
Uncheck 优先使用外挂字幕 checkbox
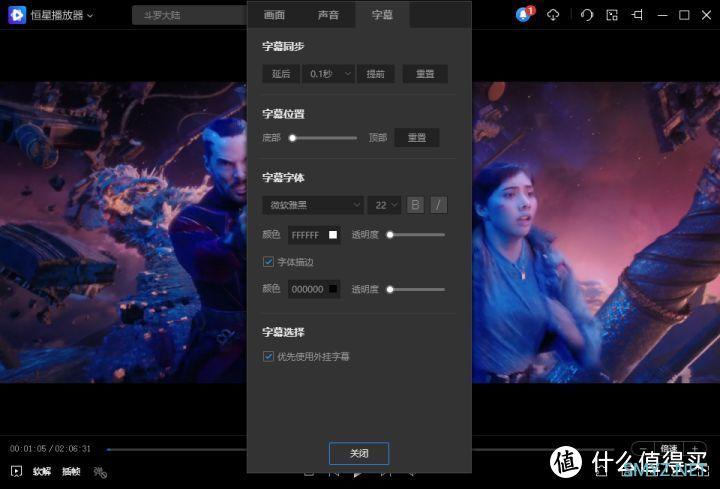pos(268,356)
